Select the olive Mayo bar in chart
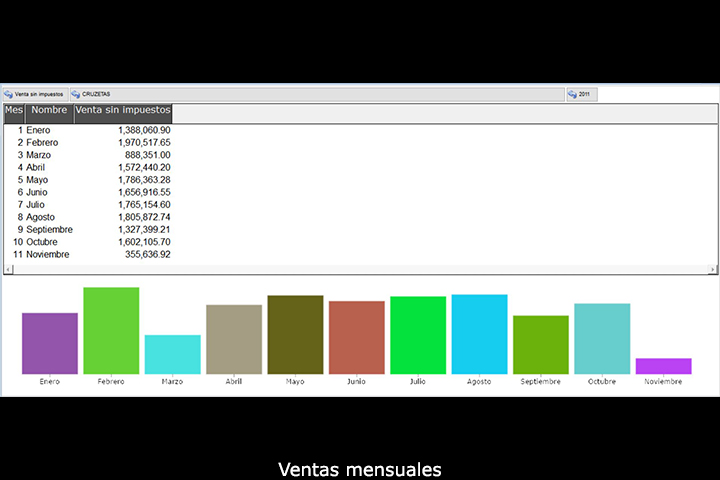Image resolution: width=720 pixels, height=480 pixels. coord(295,334)
